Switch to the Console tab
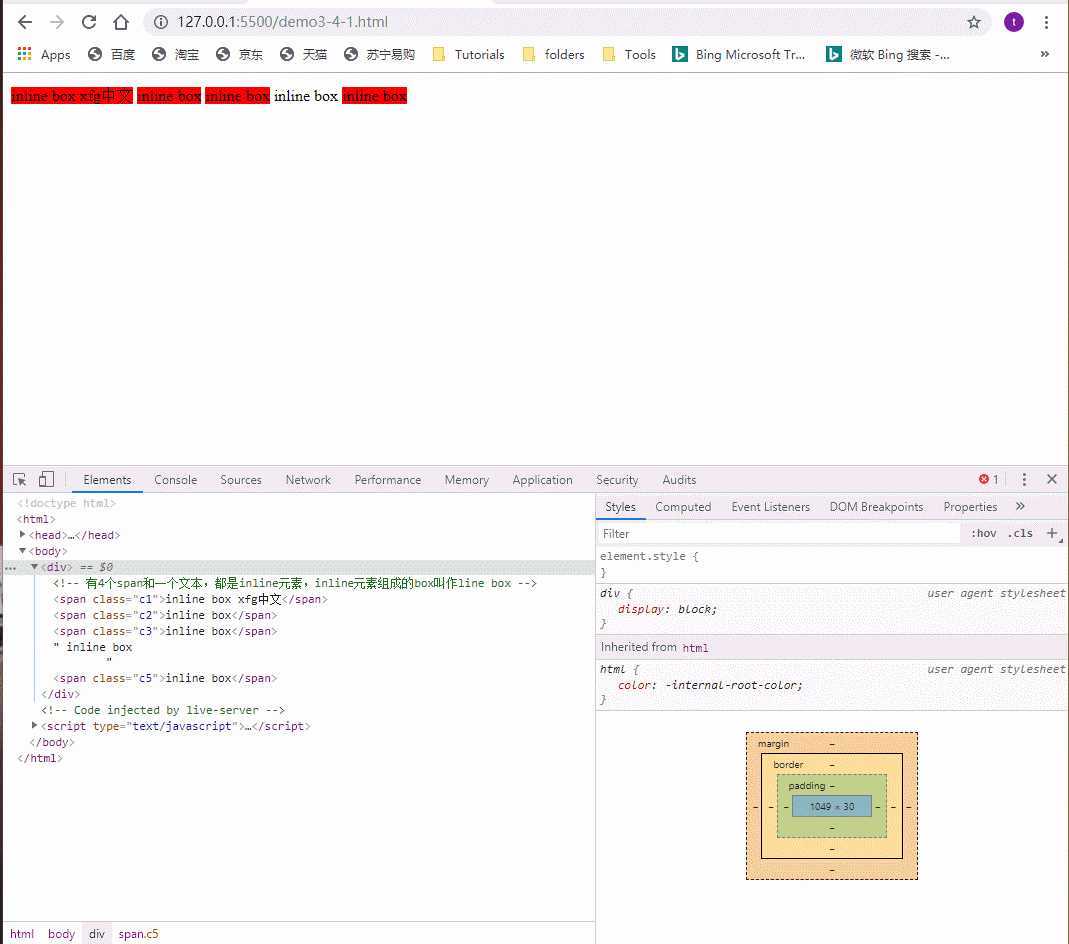The height and width of the screenshot is (944, 1069). coord(175,480)
